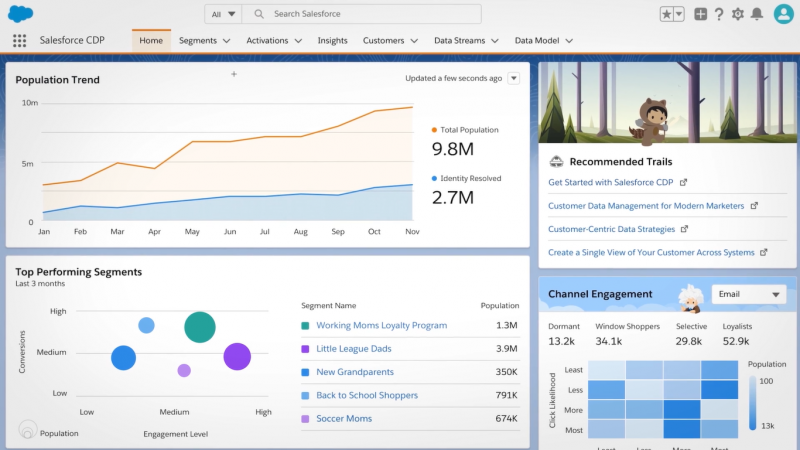Open Working Moms Loyalty Program segment
The height and width of the screenshot is (450, 800).
[381, 326]
